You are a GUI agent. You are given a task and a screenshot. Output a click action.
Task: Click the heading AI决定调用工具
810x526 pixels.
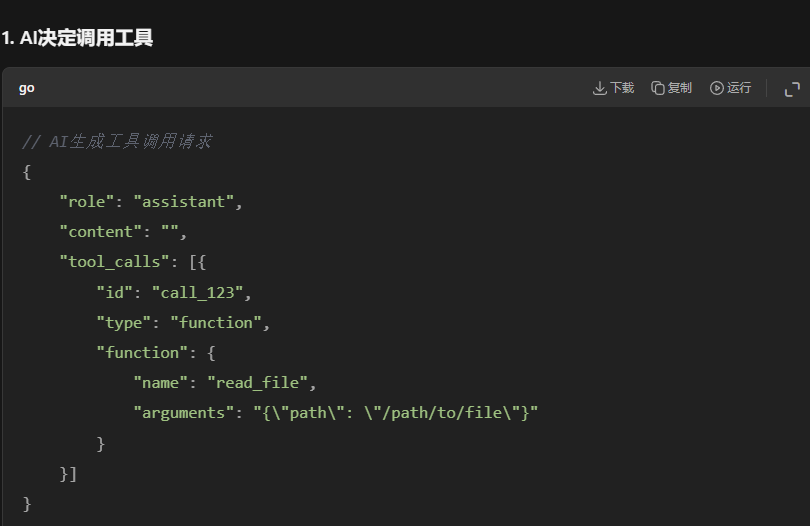(76, 38)
